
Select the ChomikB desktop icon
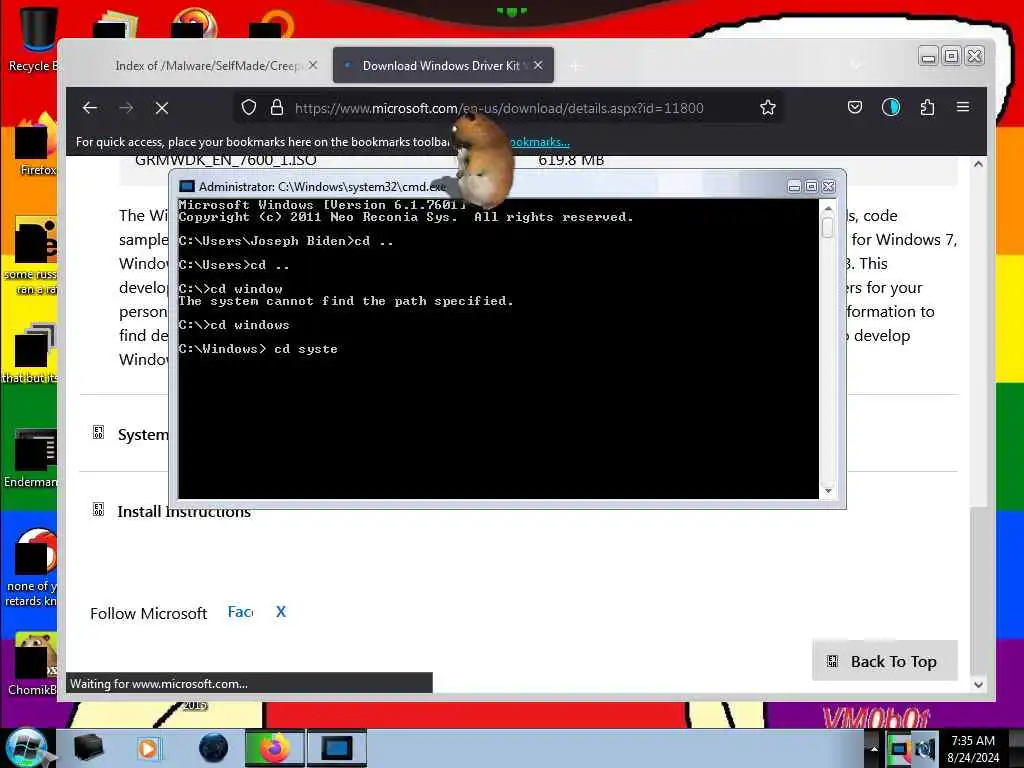(33, 664)
